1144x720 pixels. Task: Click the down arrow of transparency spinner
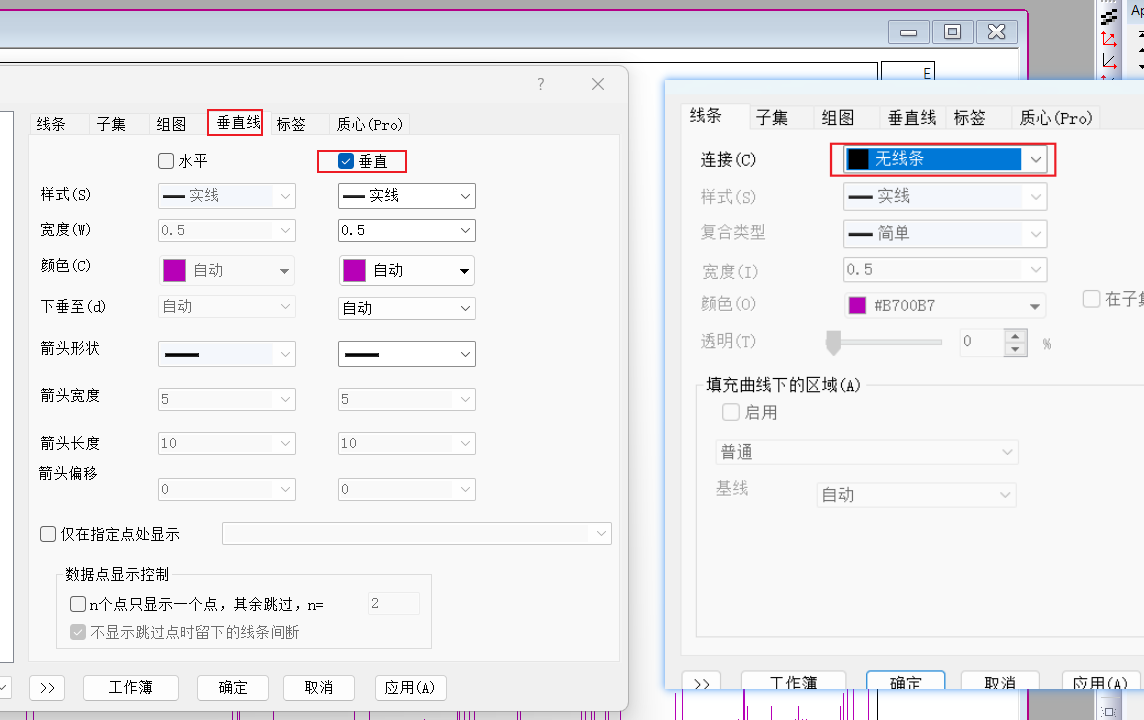coord(1016,349)
